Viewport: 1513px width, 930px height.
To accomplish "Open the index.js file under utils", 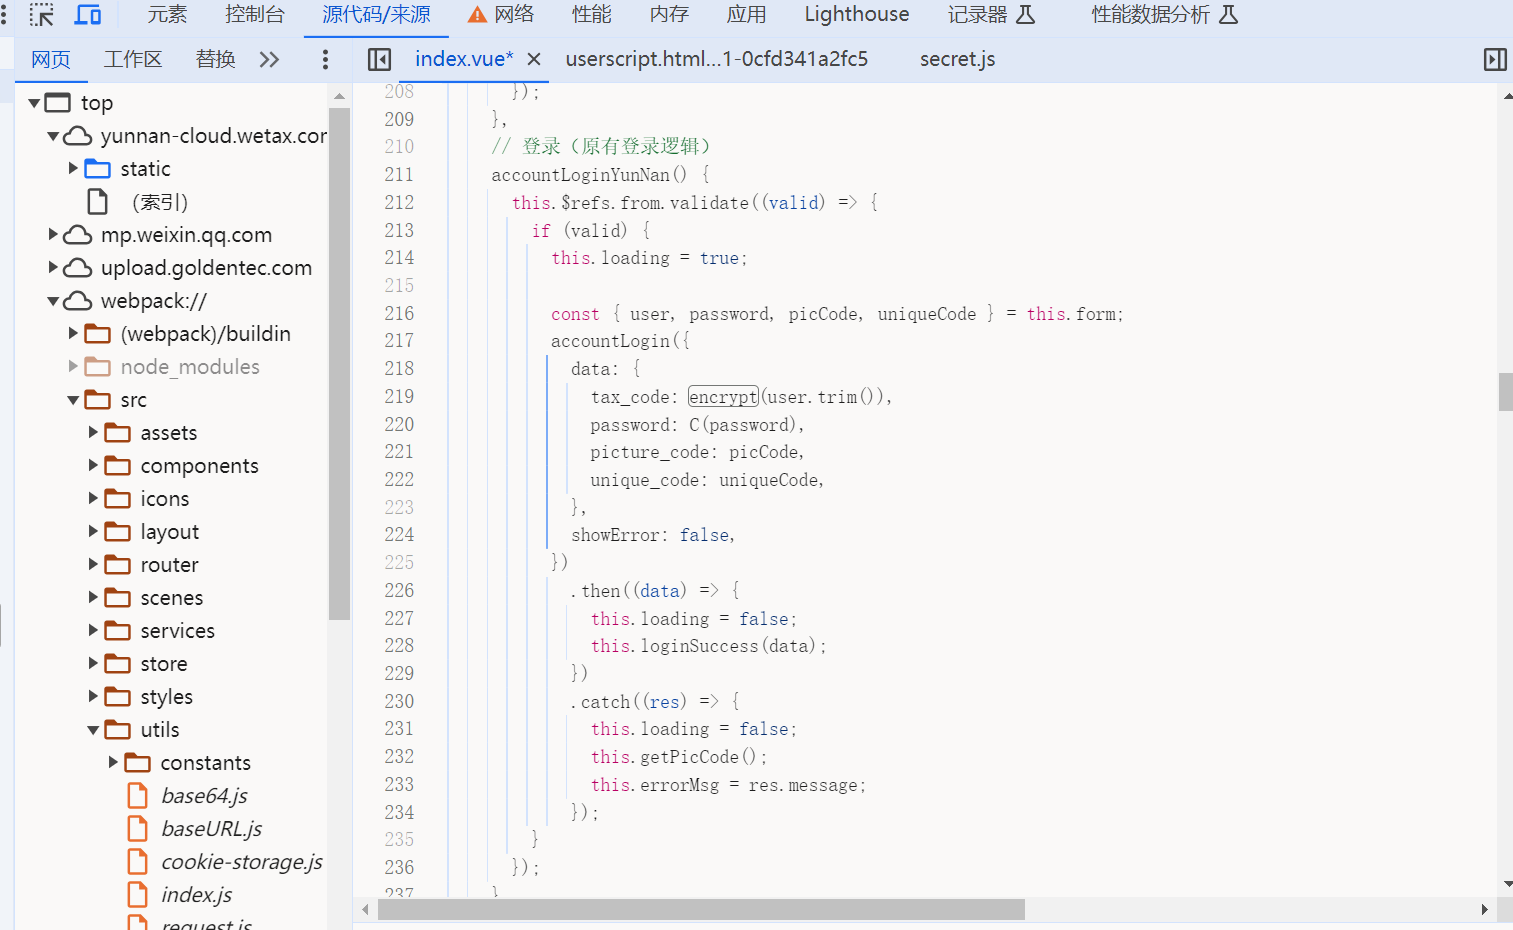I will [196, 895].
